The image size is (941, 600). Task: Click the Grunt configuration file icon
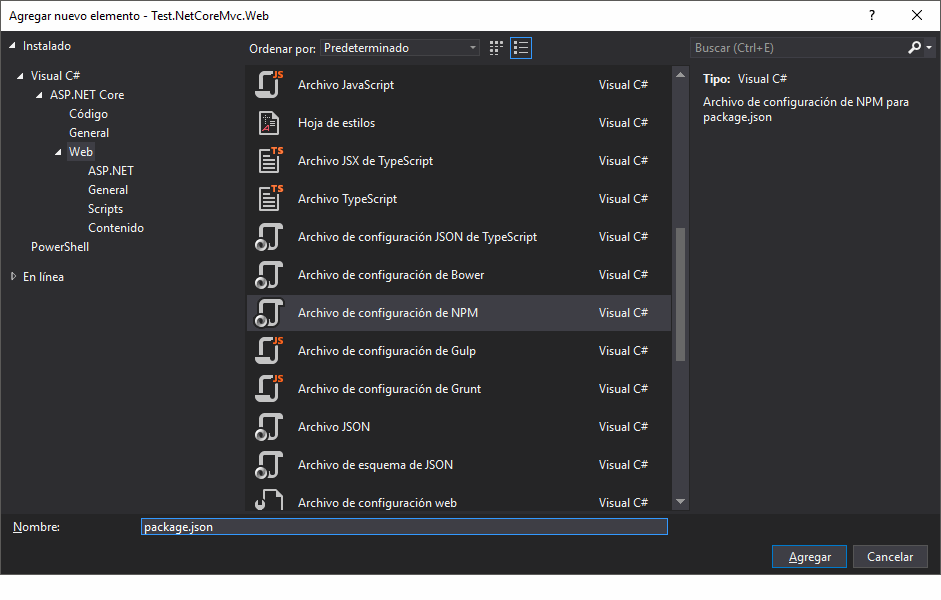point(269,389)
